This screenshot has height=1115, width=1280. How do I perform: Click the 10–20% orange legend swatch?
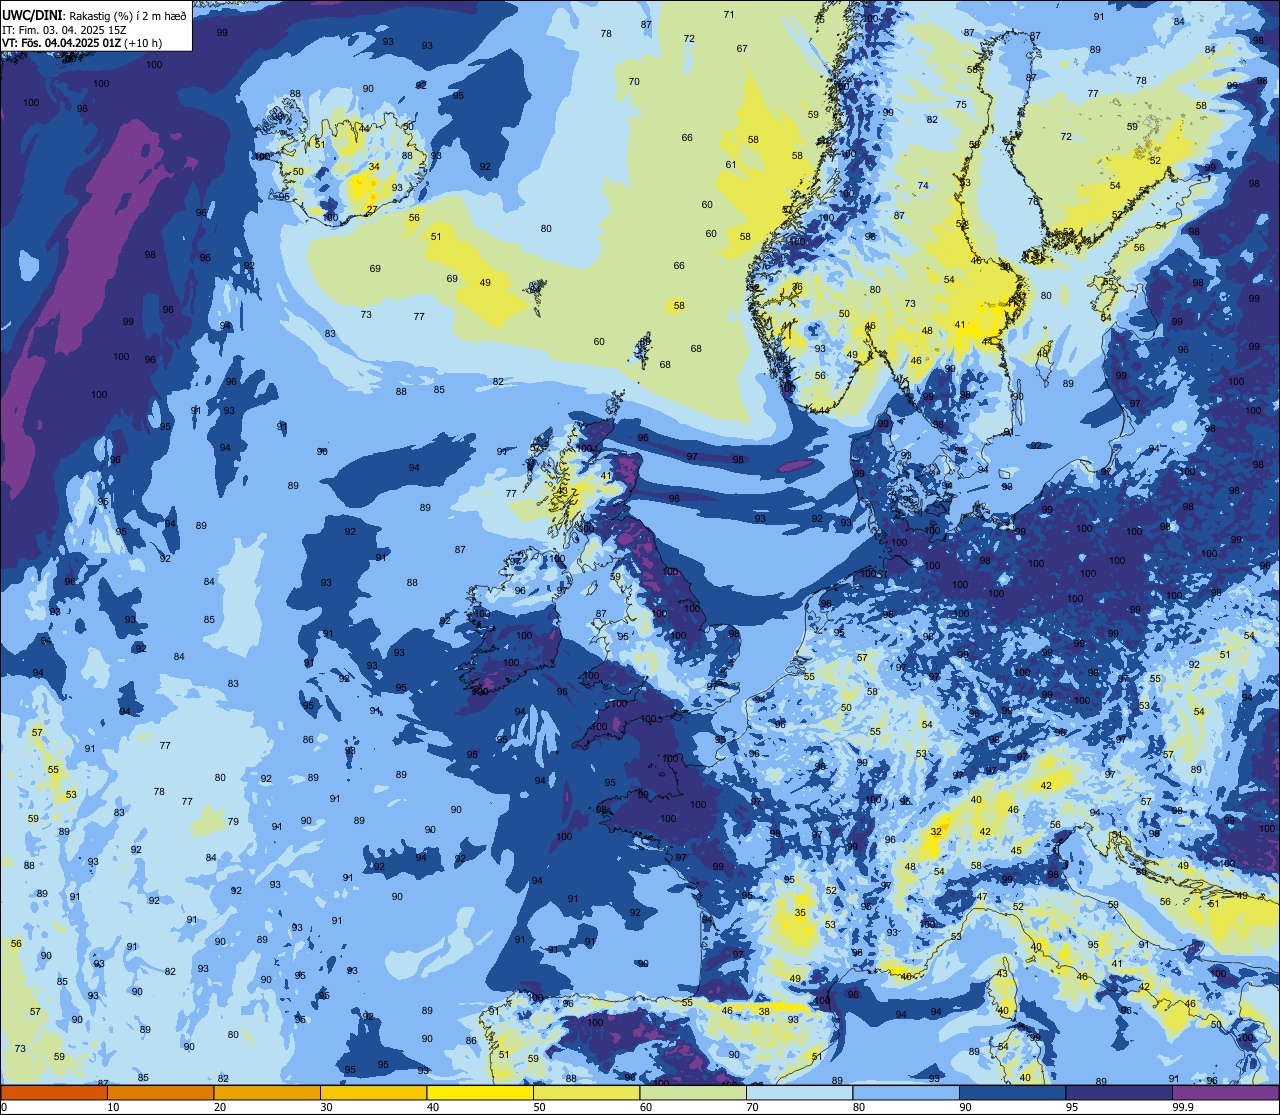point(160,1092)
